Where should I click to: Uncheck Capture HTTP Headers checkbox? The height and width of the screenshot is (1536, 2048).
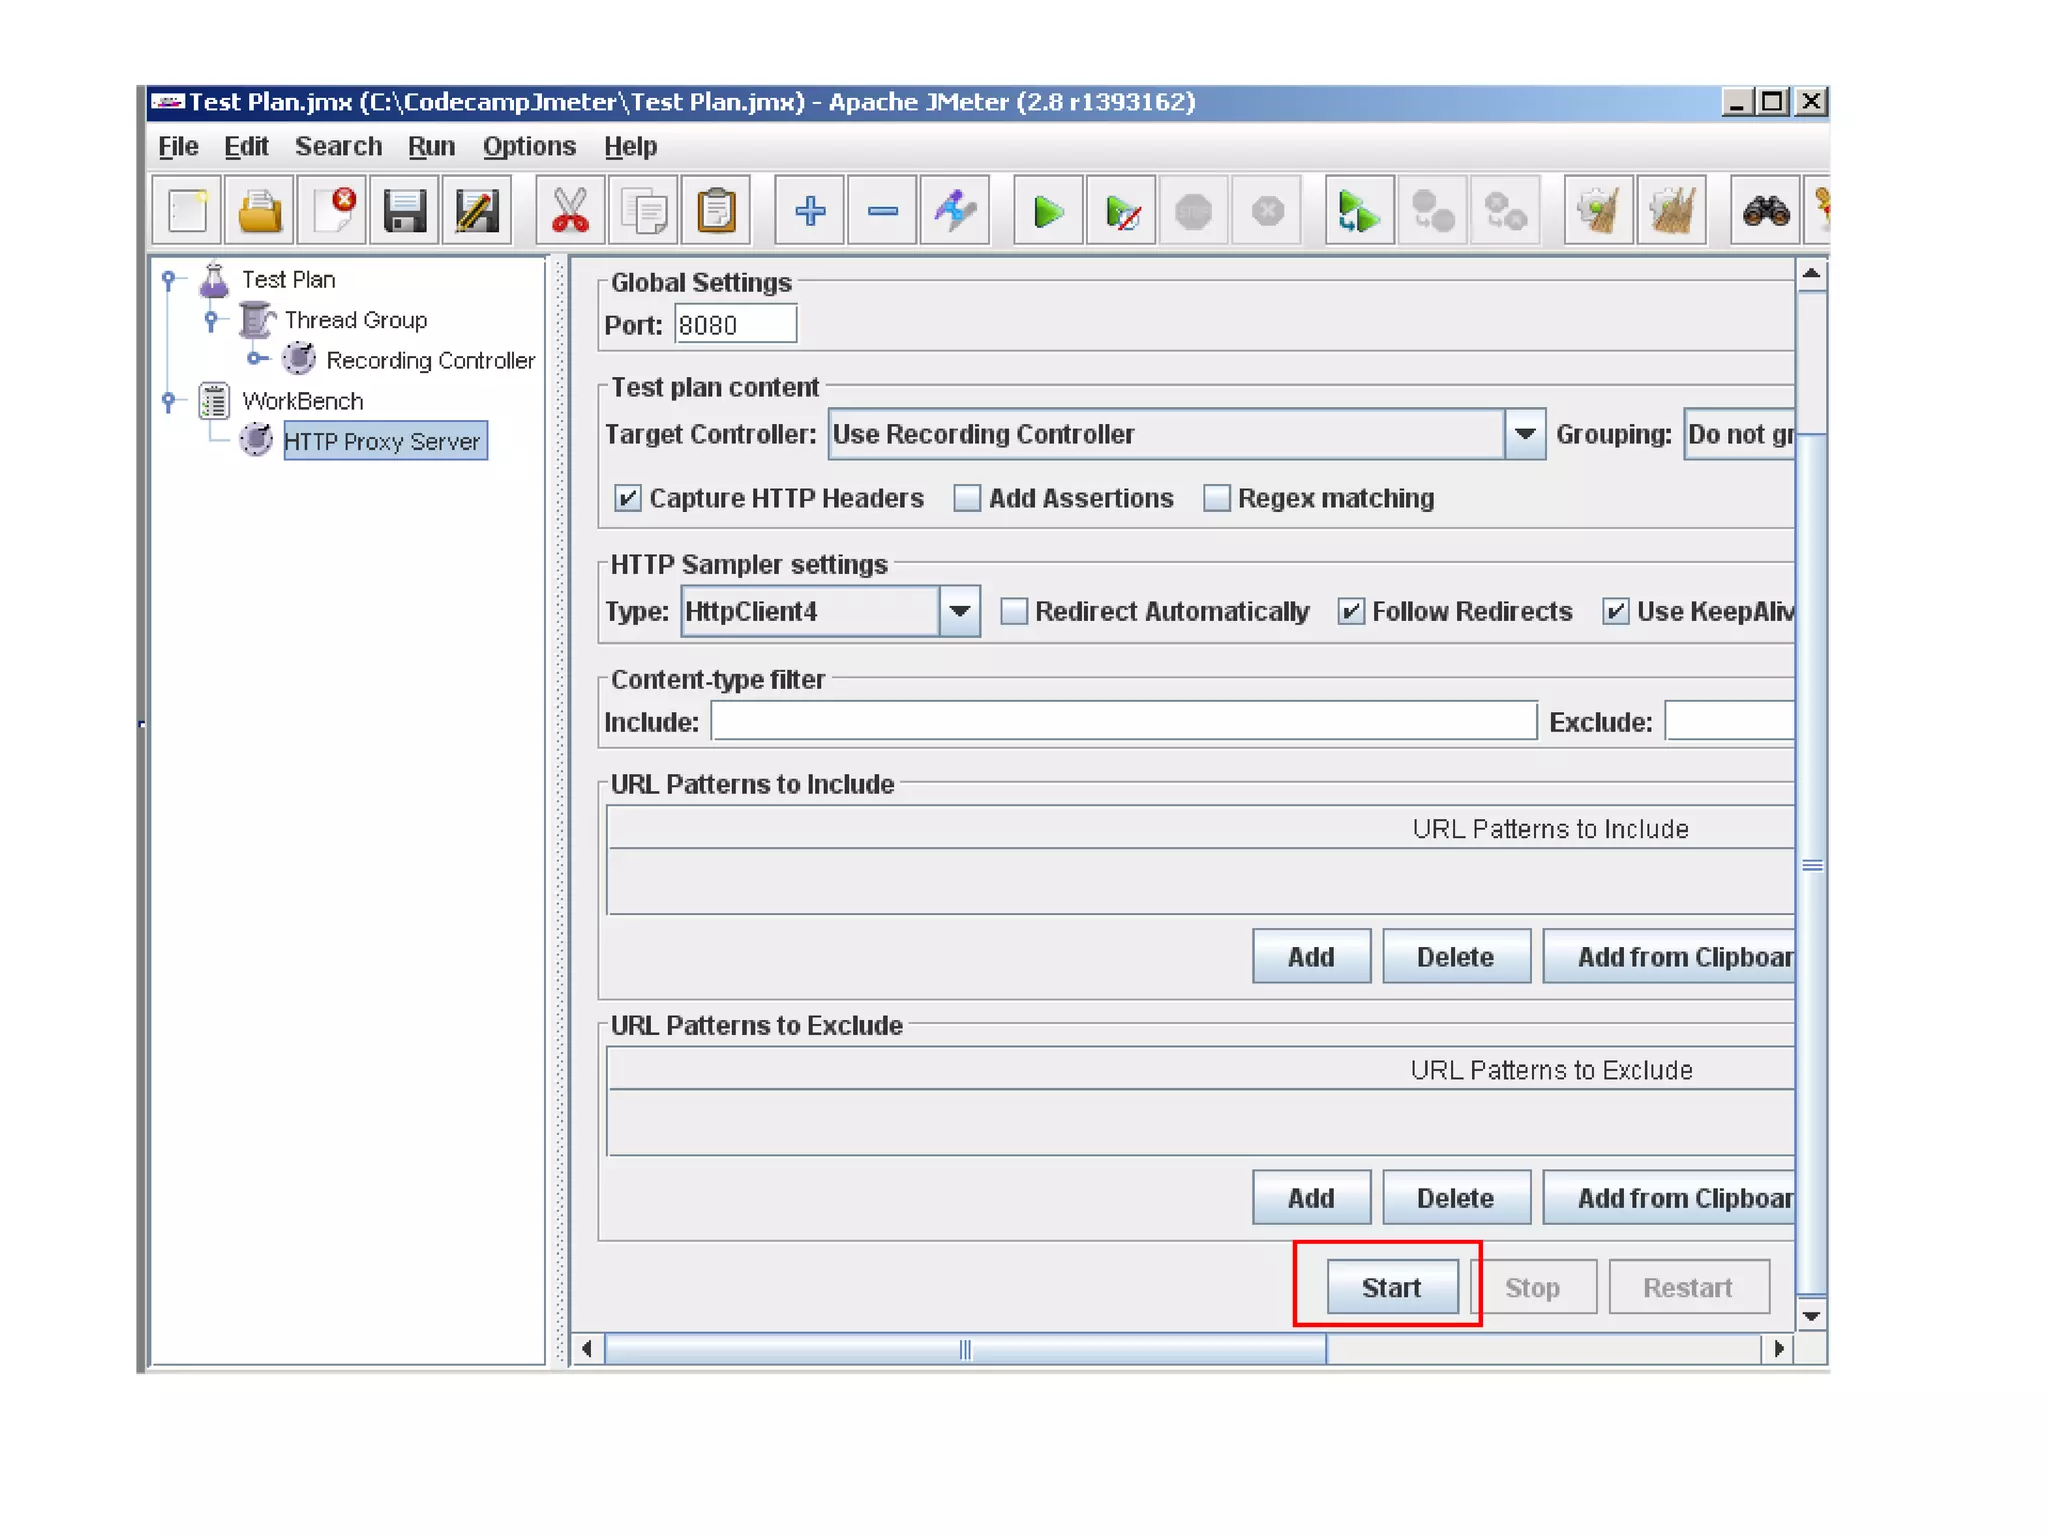coord(627,498)
